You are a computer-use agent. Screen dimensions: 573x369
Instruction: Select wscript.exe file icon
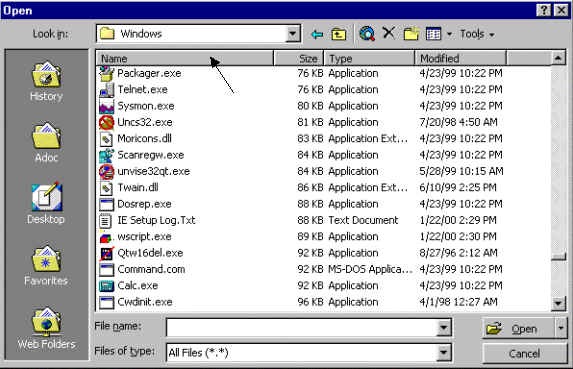pyautogui.click(x=106, y=237)
